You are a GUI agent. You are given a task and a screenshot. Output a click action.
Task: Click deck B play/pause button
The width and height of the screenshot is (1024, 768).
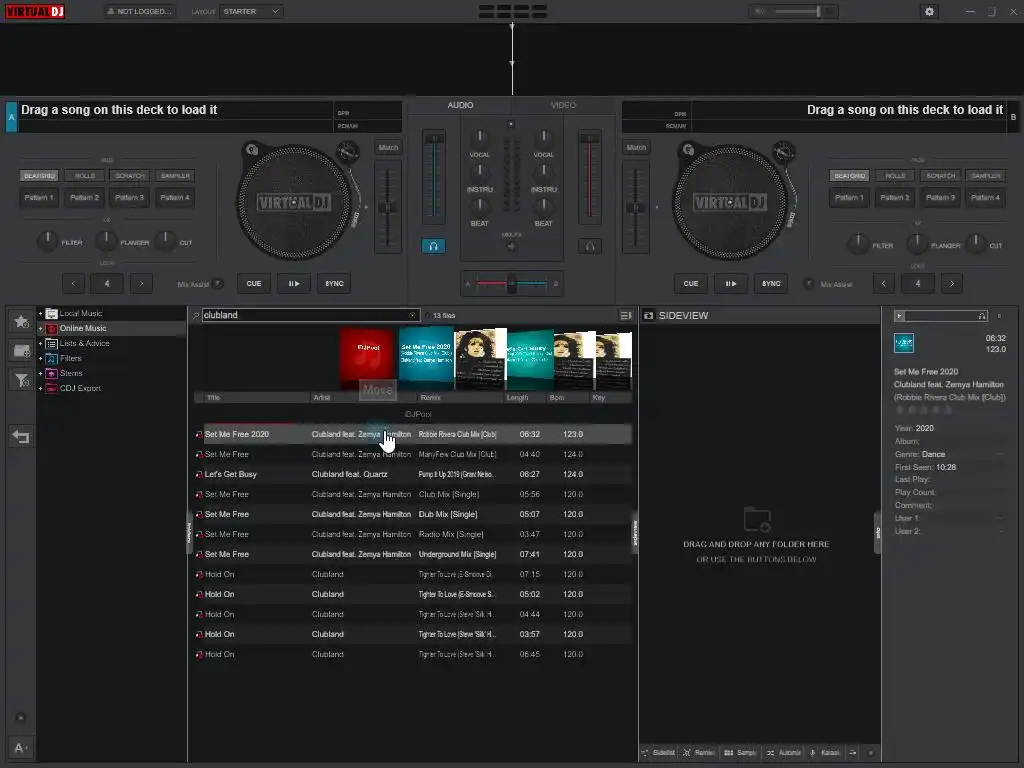coord(731,283)
